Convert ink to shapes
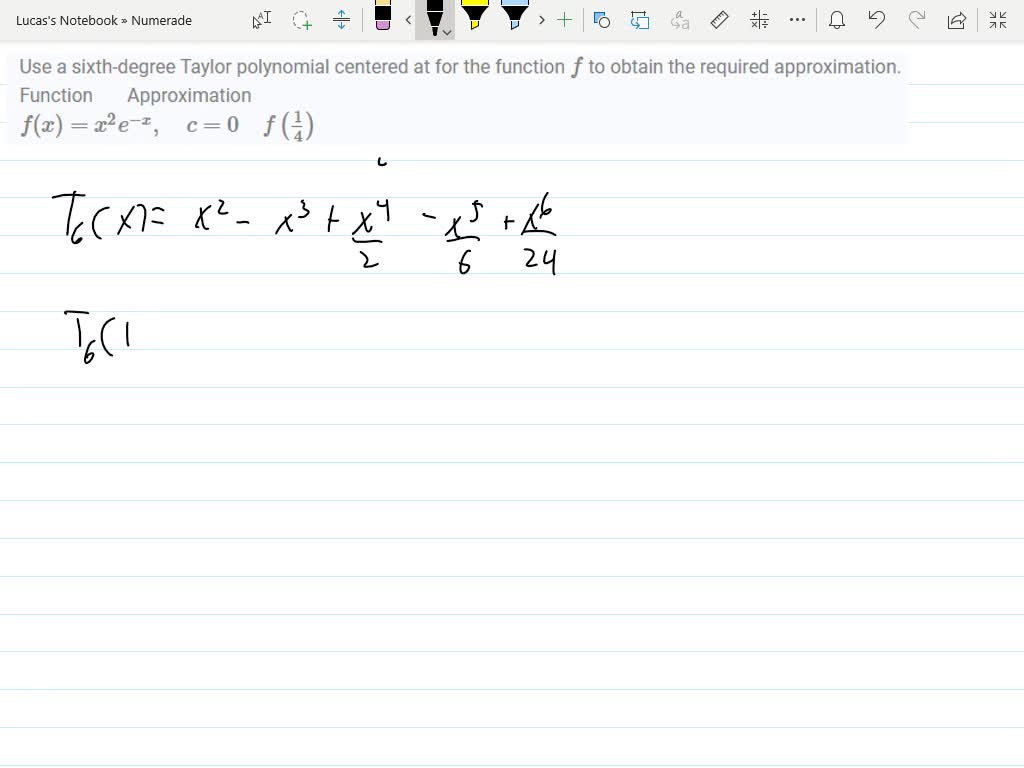Image resolution: width=1024 pixels, height=768 pixels. (601, 20)
